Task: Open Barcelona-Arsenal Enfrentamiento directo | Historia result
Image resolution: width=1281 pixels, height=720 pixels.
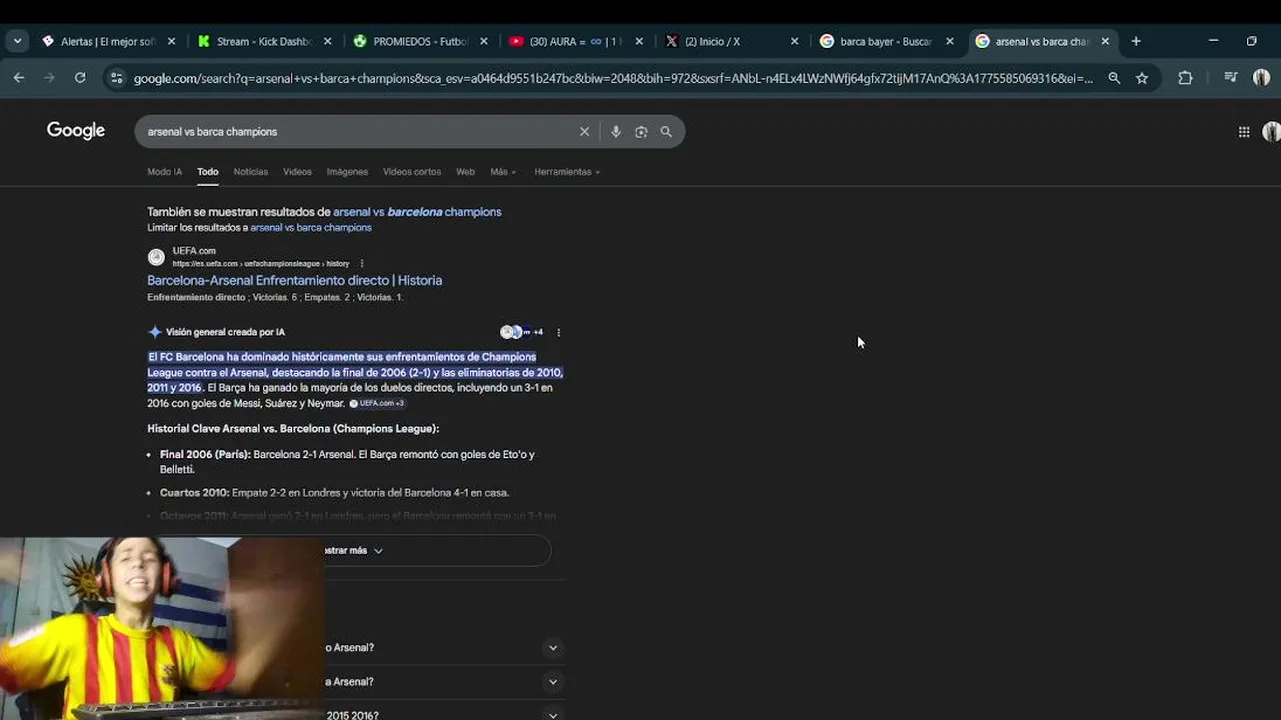Action: [294, 281]
